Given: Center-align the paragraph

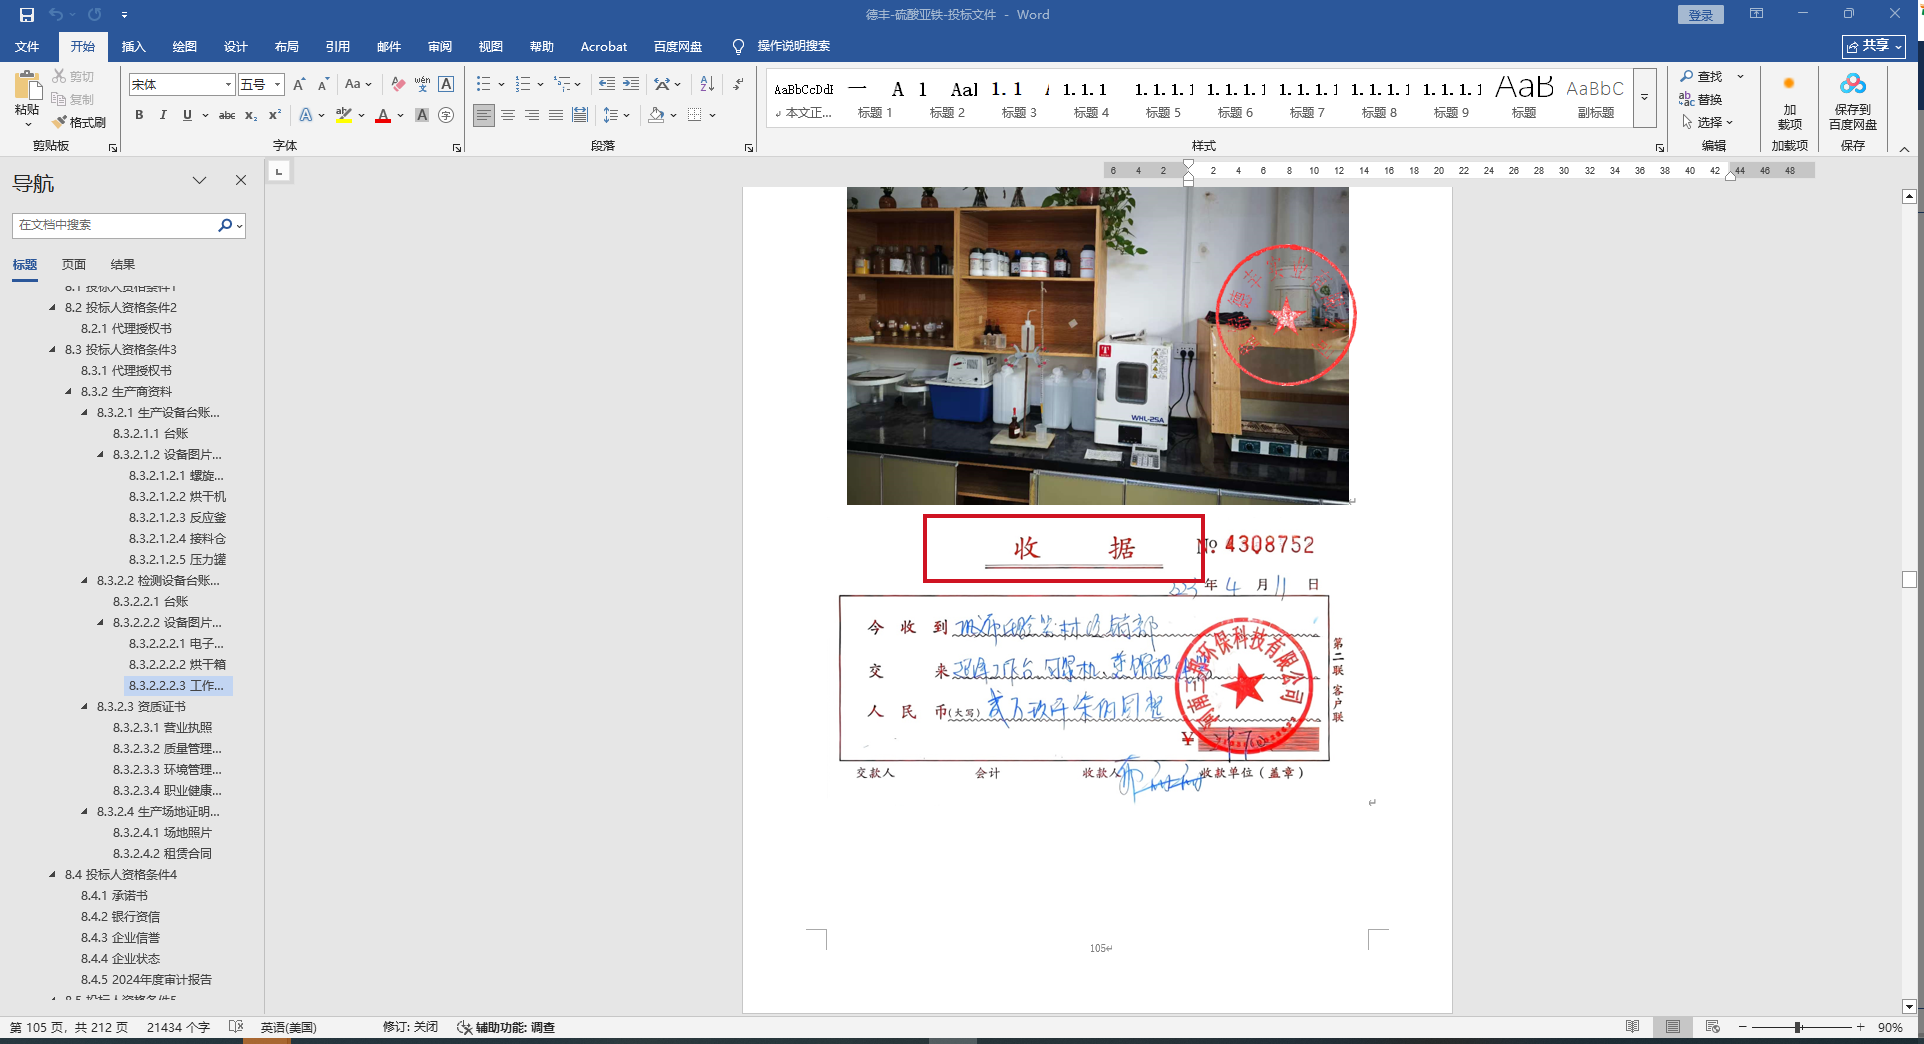Looking at the screenshot, I should [x=508, y=116].
